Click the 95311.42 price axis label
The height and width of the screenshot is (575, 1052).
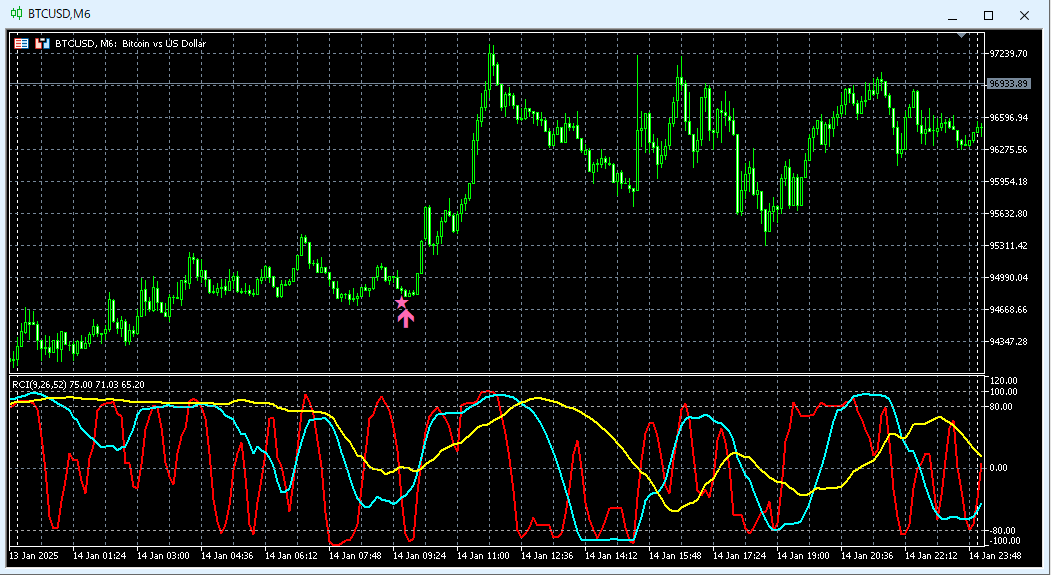point(1008,246)
